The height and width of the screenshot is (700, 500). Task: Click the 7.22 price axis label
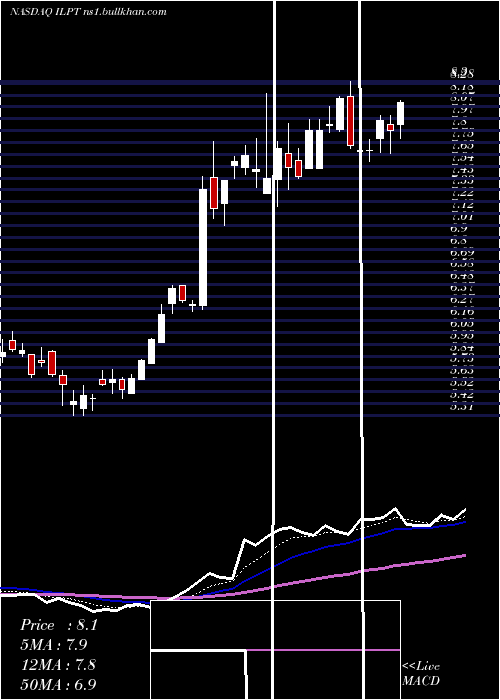[x=462, y=193]
